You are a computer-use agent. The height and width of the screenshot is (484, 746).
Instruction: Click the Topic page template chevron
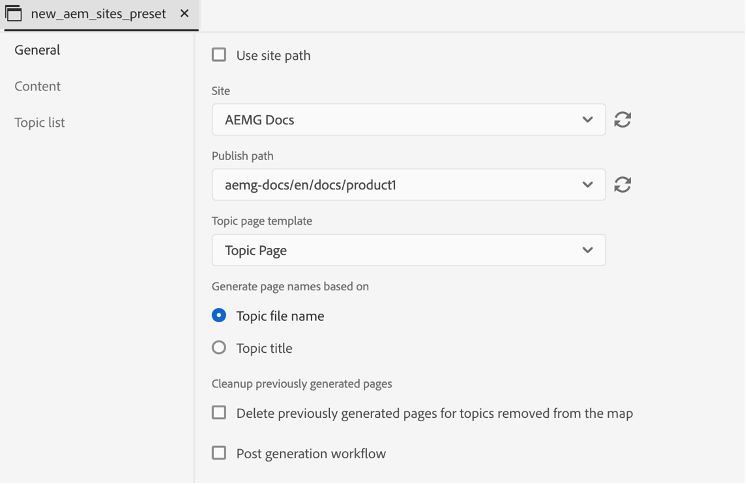pyautogui.click(x=588, y=250)
